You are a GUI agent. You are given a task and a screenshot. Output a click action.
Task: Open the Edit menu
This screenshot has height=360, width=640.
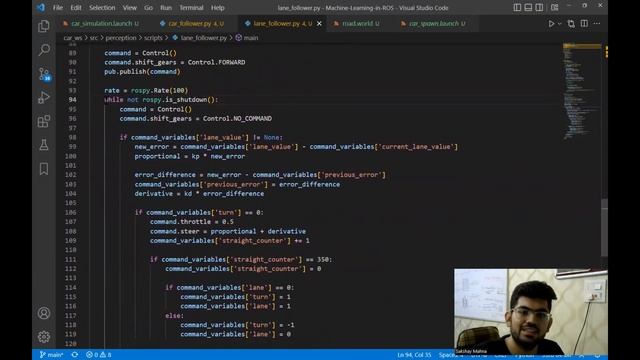pyautogui.click(x=76, y=8)
